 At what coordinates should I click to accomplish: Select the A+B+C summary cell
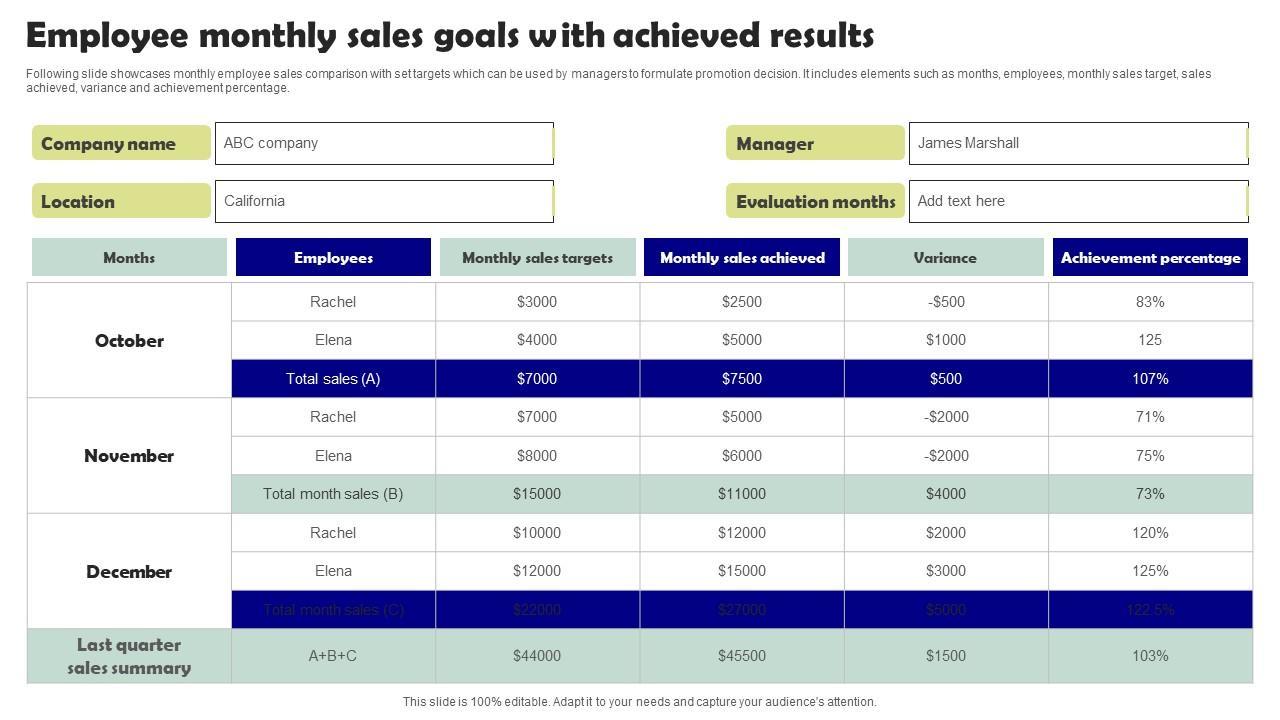pyautogui.click(x=333, y=656)
